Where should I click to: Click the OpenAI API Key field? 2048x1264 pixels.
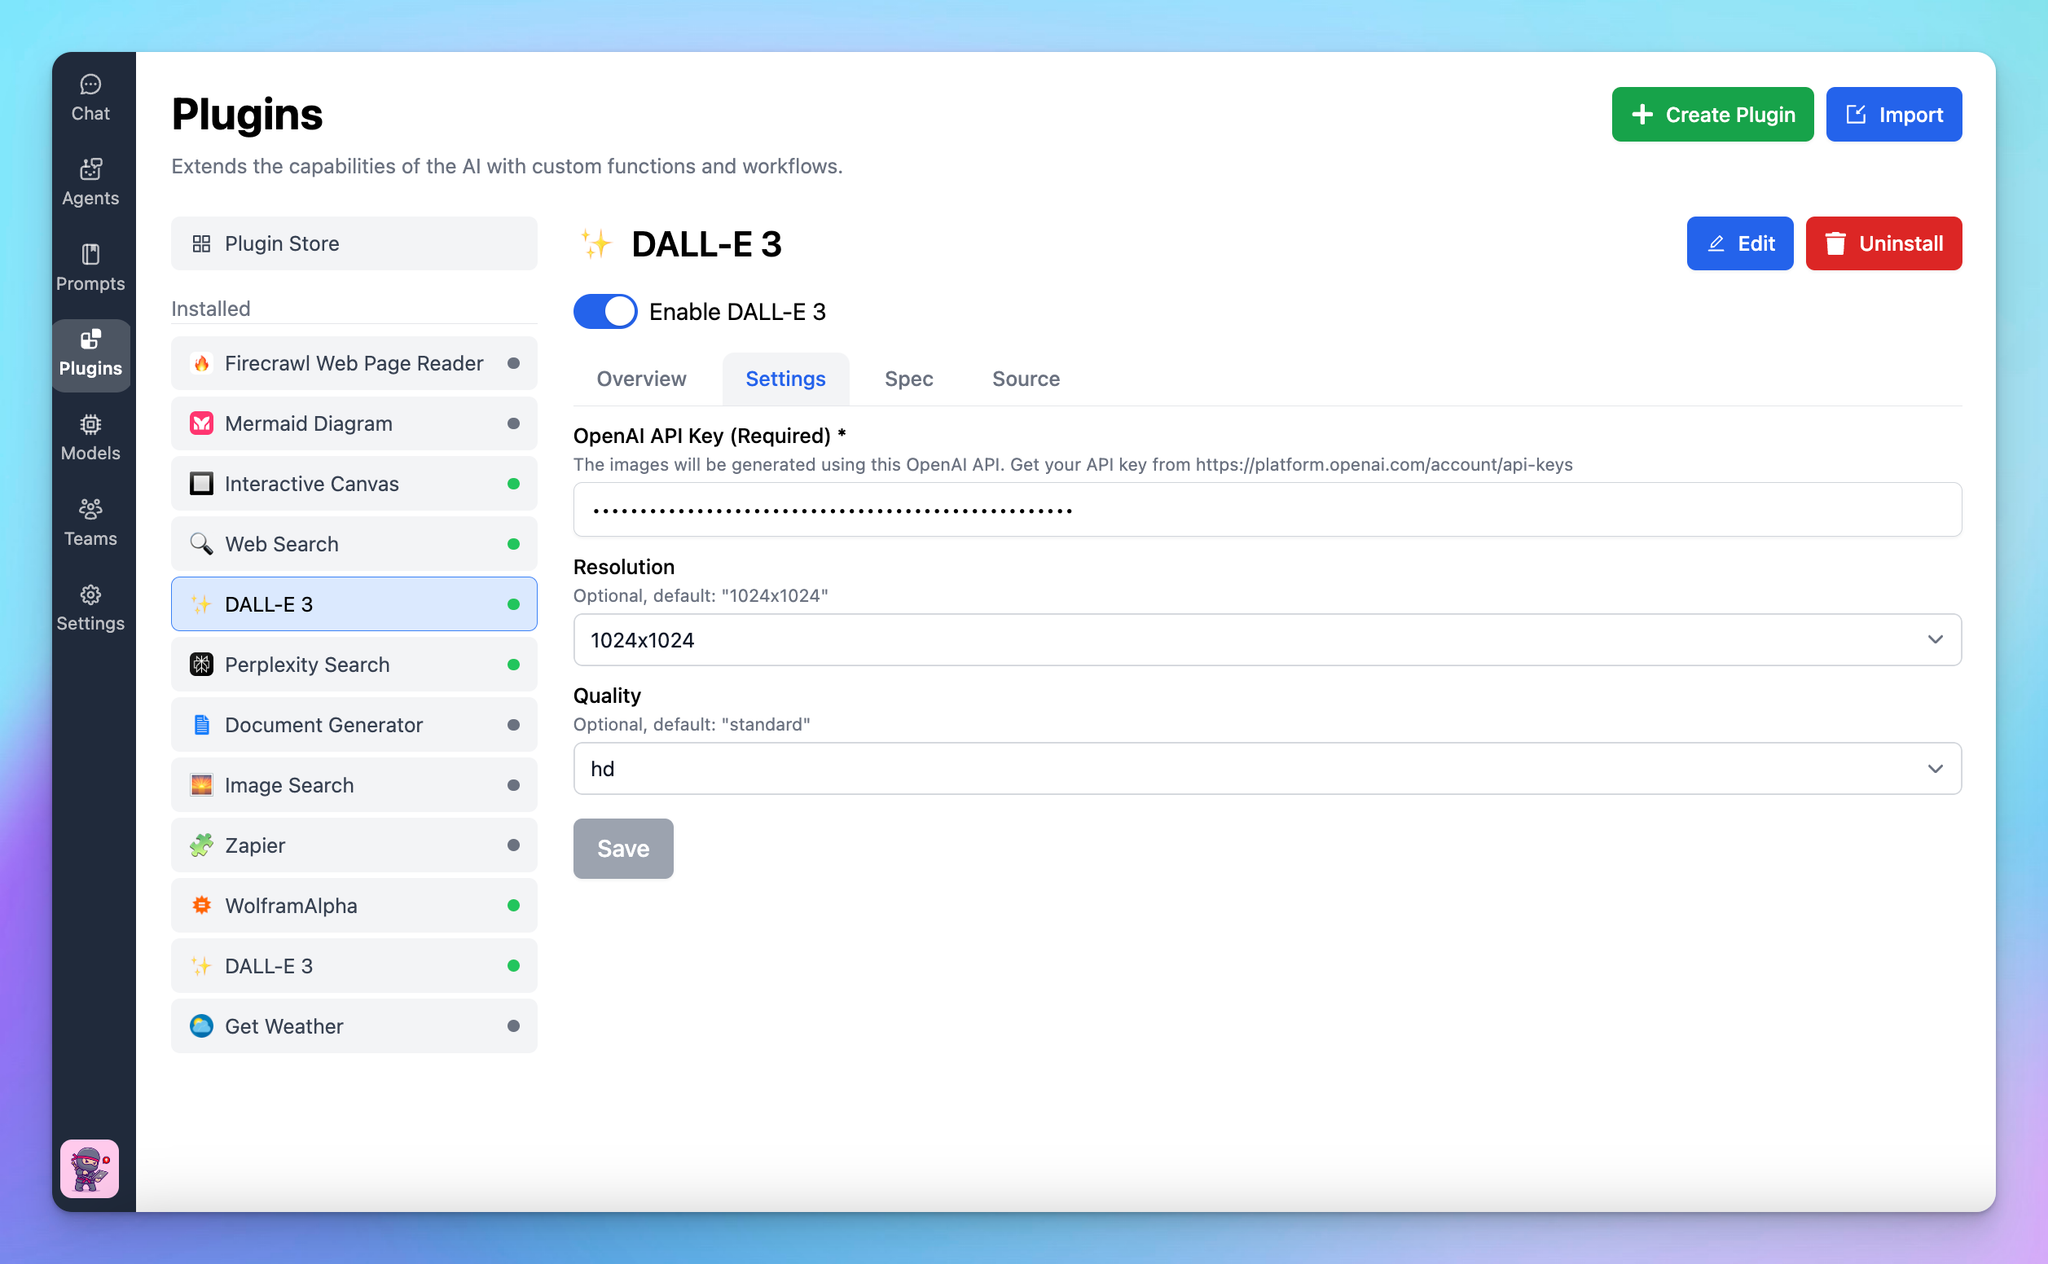[x=1267, y=509]
